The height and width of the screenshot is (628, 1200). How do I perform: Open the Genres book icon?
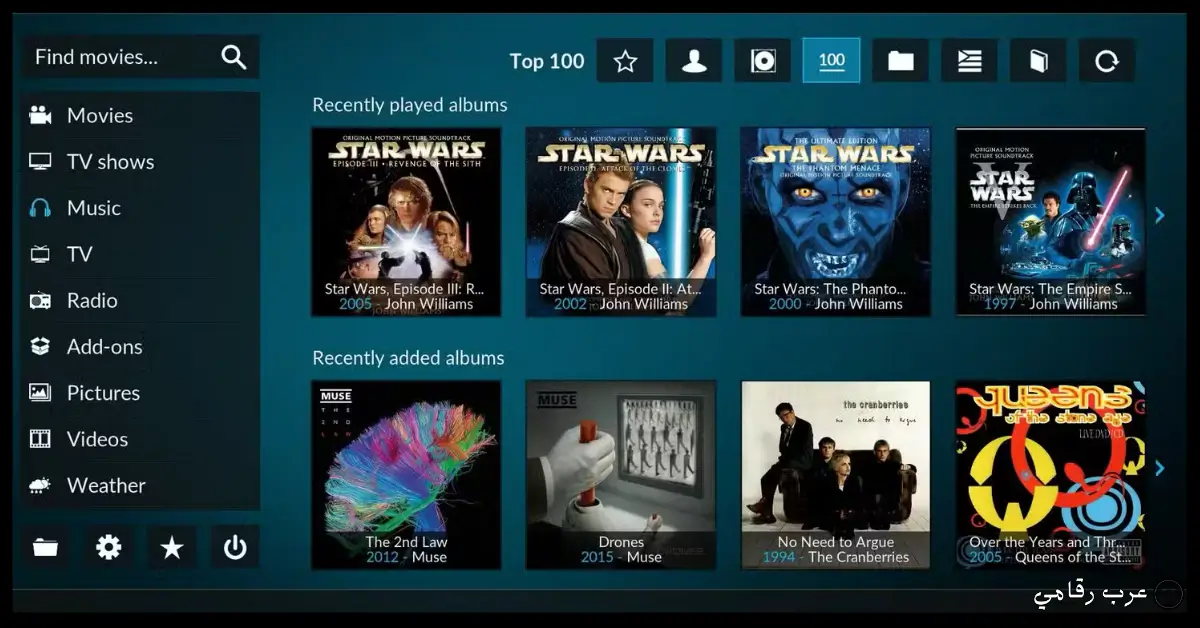pos(1037,60)
